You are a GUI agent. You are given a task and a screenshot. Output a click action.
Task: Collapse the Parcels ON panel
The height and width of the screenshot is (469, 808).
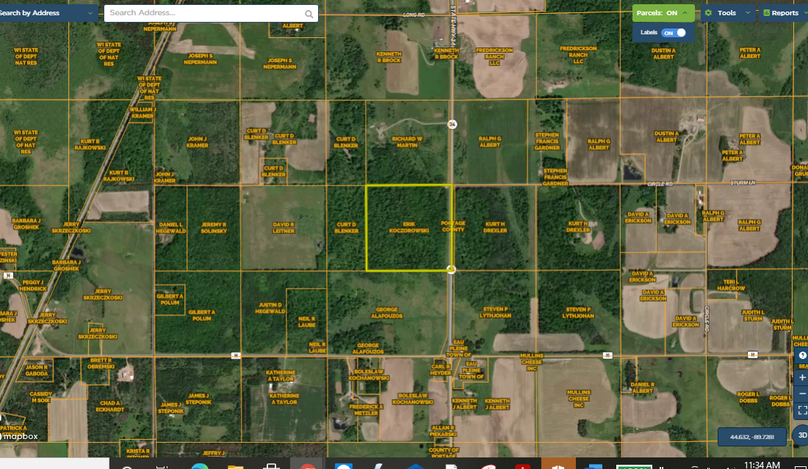point(686,13)
